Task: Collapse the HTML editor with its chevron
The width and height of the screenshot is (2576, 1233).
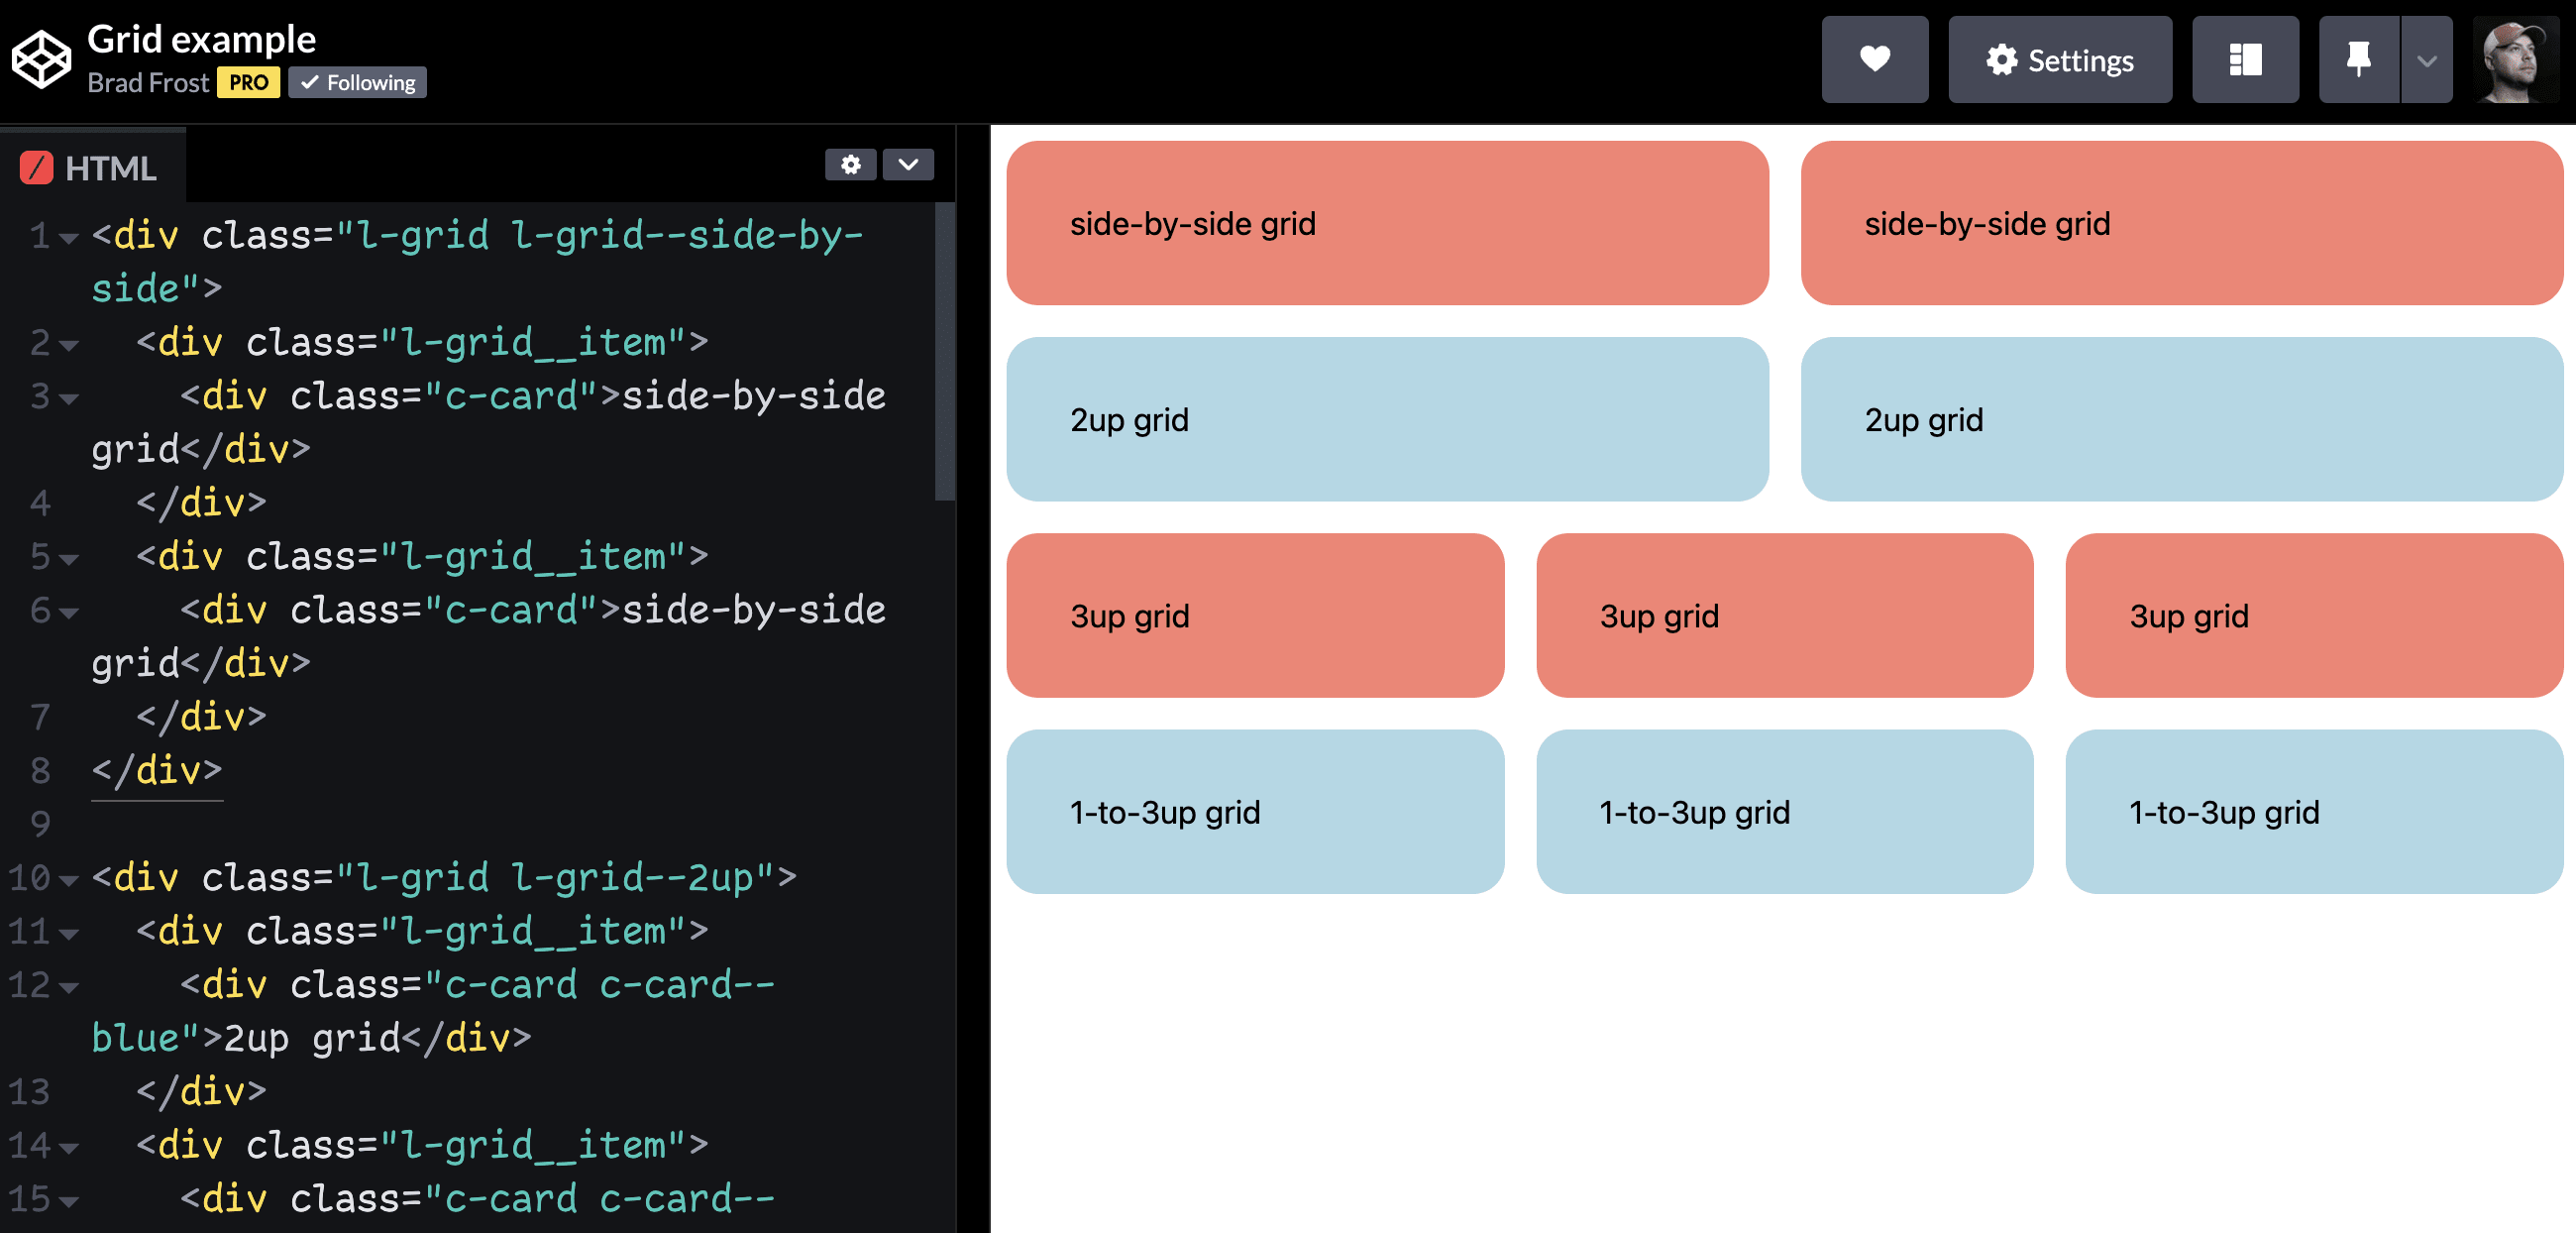Action: tap(908, 164)
